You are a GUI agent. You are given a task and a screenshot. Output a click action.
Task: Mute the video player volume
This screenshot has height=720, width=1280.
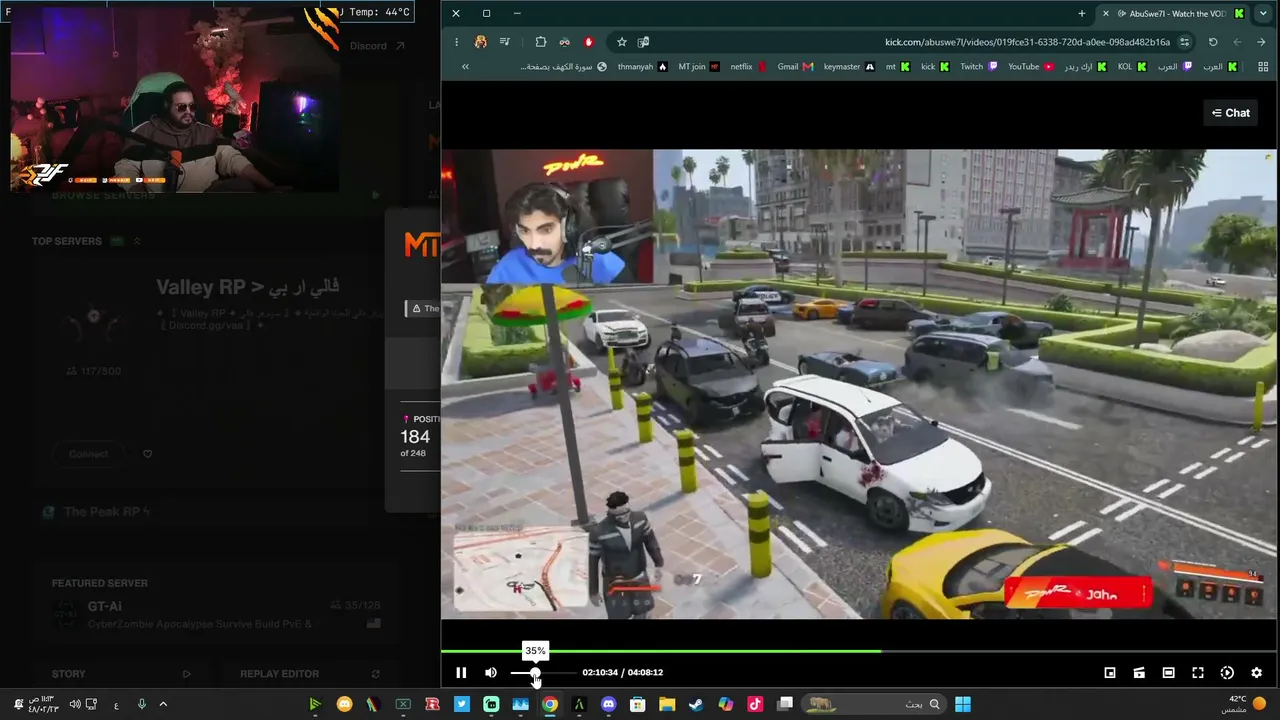pos(490,673)
